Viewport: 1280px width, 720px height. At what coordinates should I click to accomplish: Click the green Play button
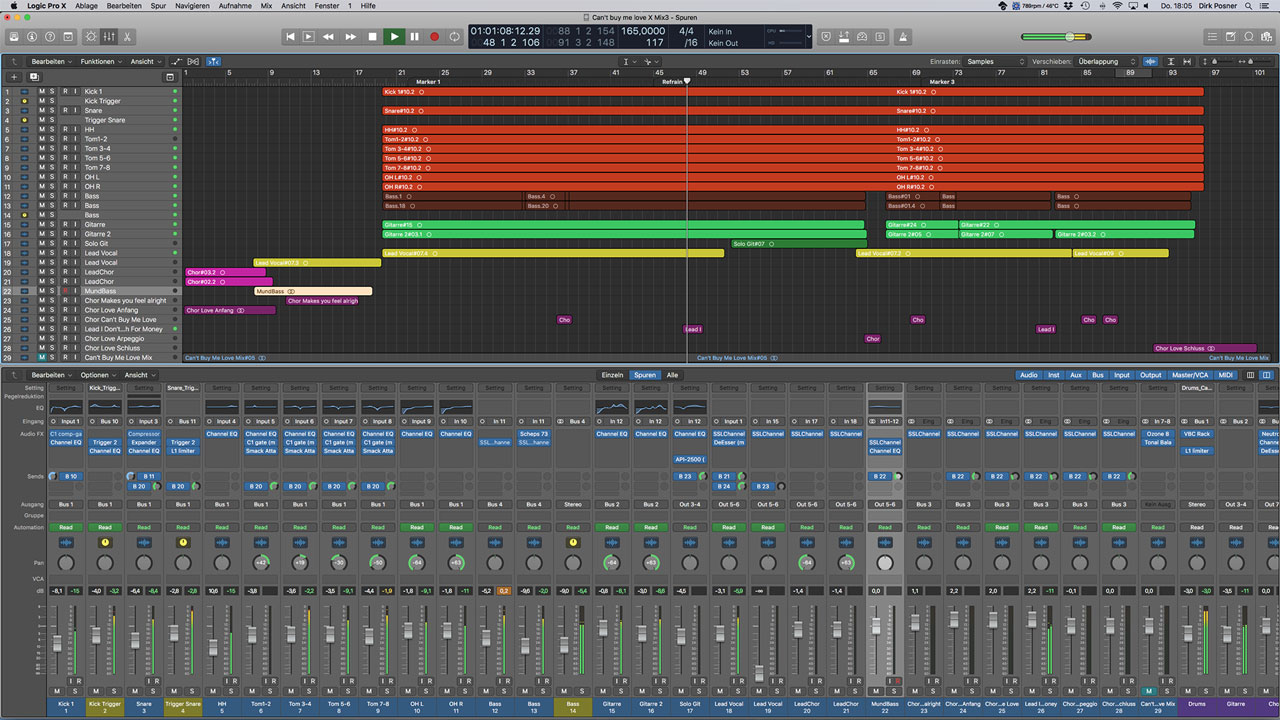[x=394, y=37]
